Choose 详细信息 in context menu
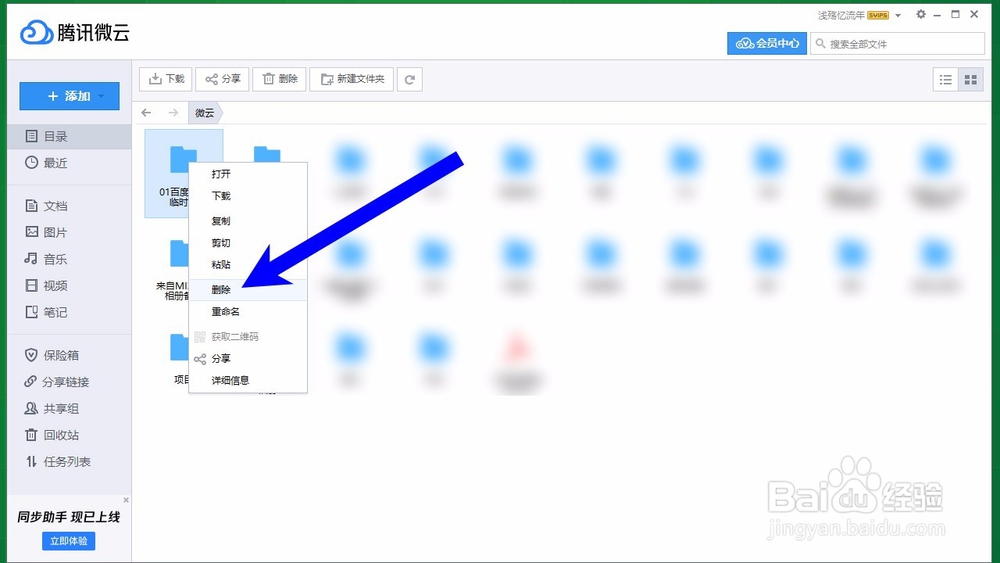The image size is (1000, 563). 248,380
